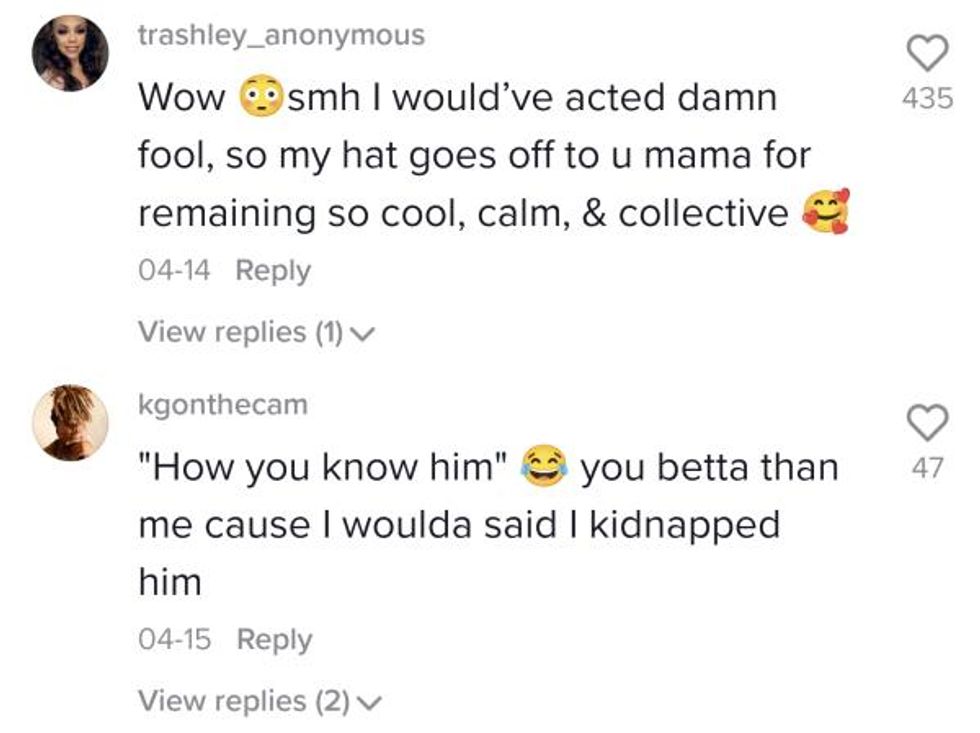Viewport: 980px width, 733px height.
Task: Click the laughing crying emoji
Action: [544, 467]
